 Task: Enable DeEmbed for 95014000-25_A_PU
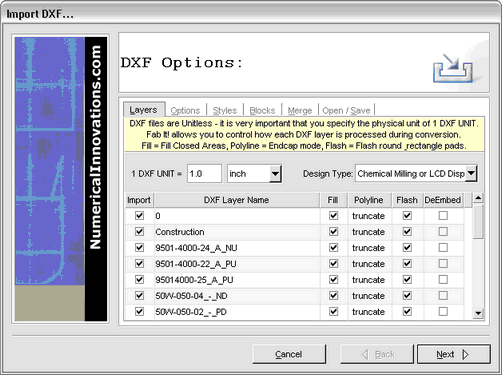tap(443, 280)
